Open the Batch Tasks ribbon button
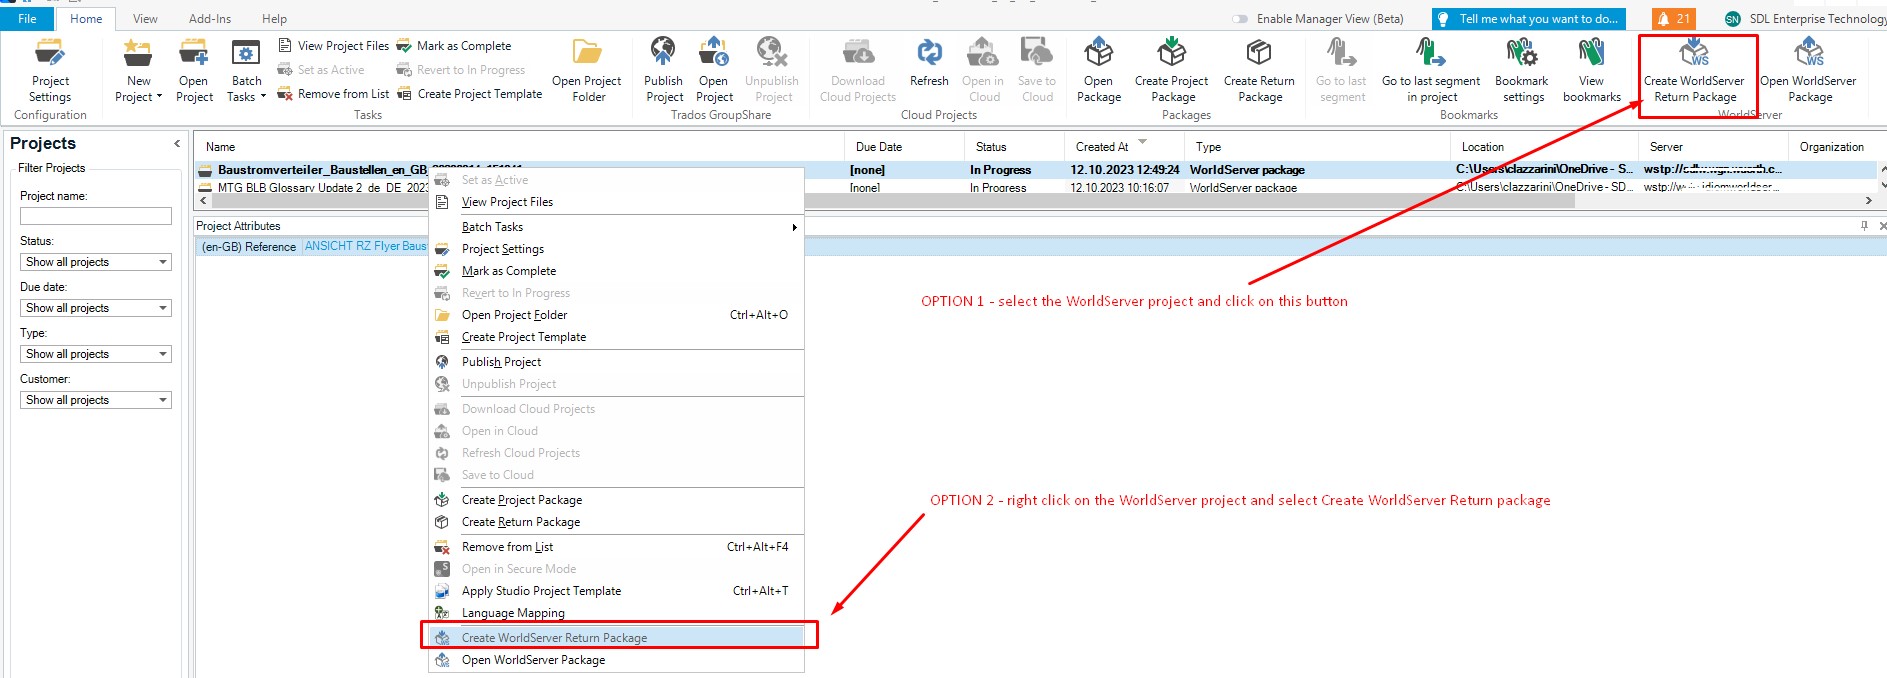 pyautogui.click(x=246, y=70)
